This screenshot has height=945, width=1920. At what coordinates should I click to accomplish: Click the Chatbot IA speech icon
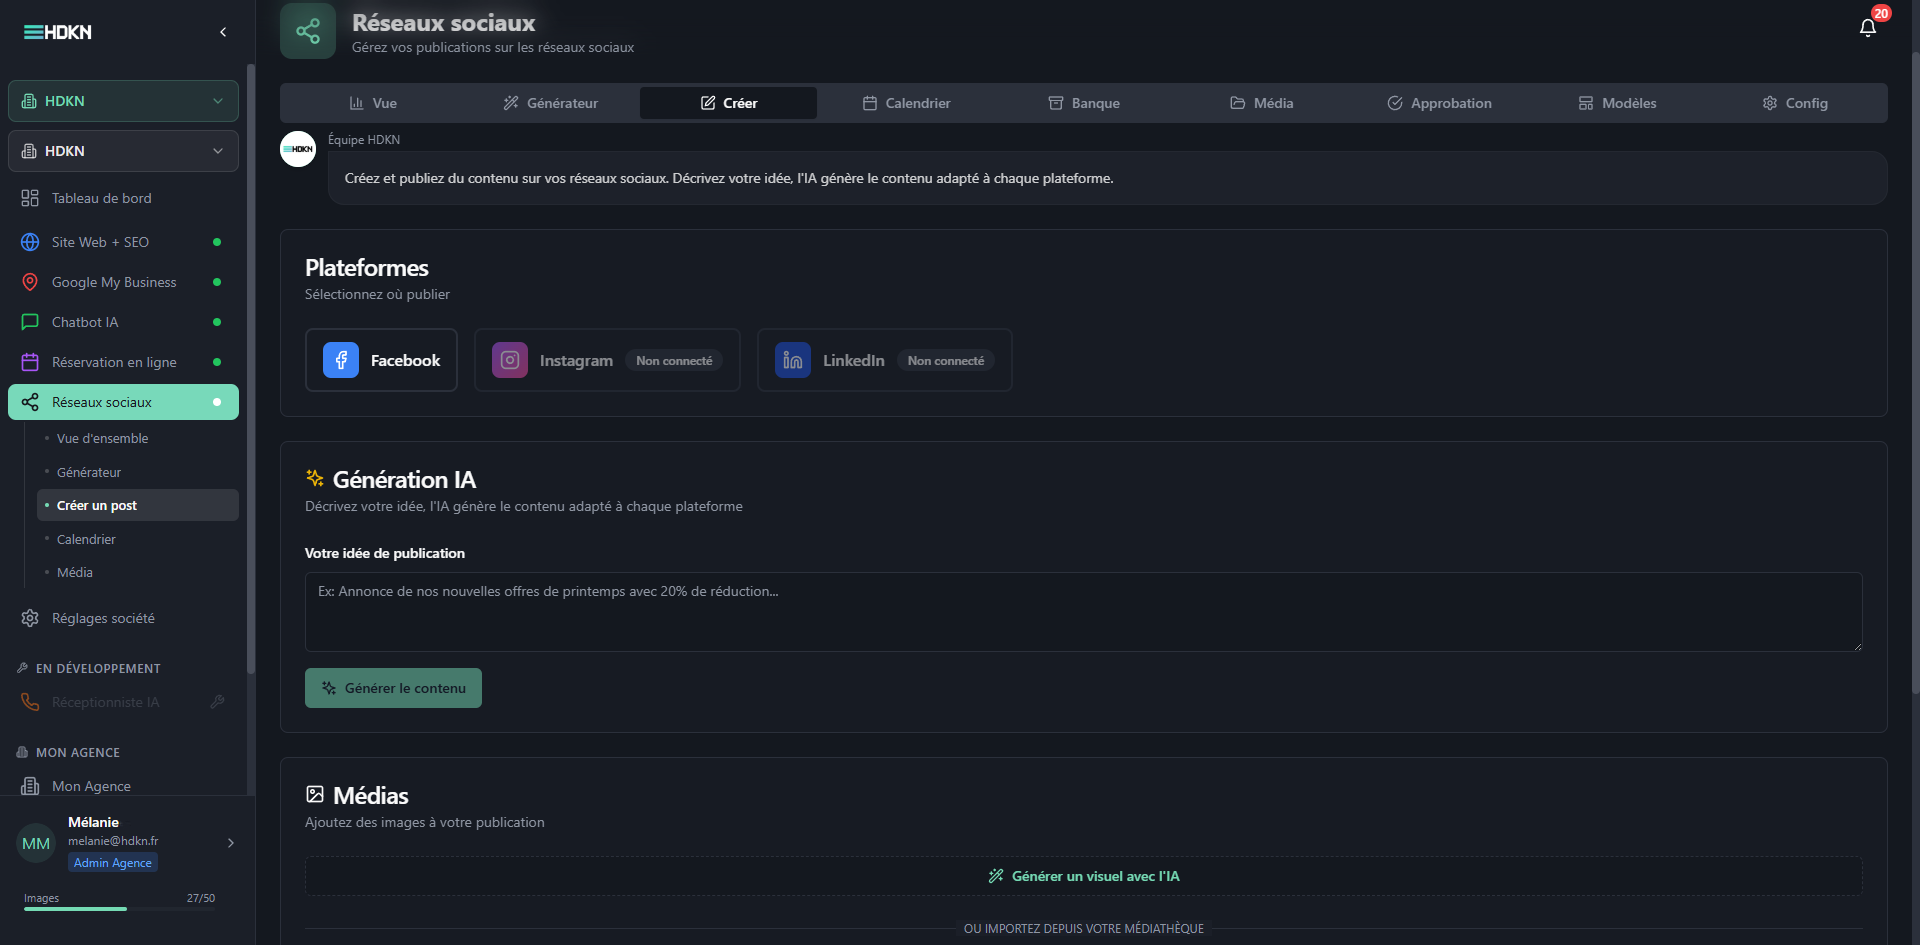[x=30, y=322]
